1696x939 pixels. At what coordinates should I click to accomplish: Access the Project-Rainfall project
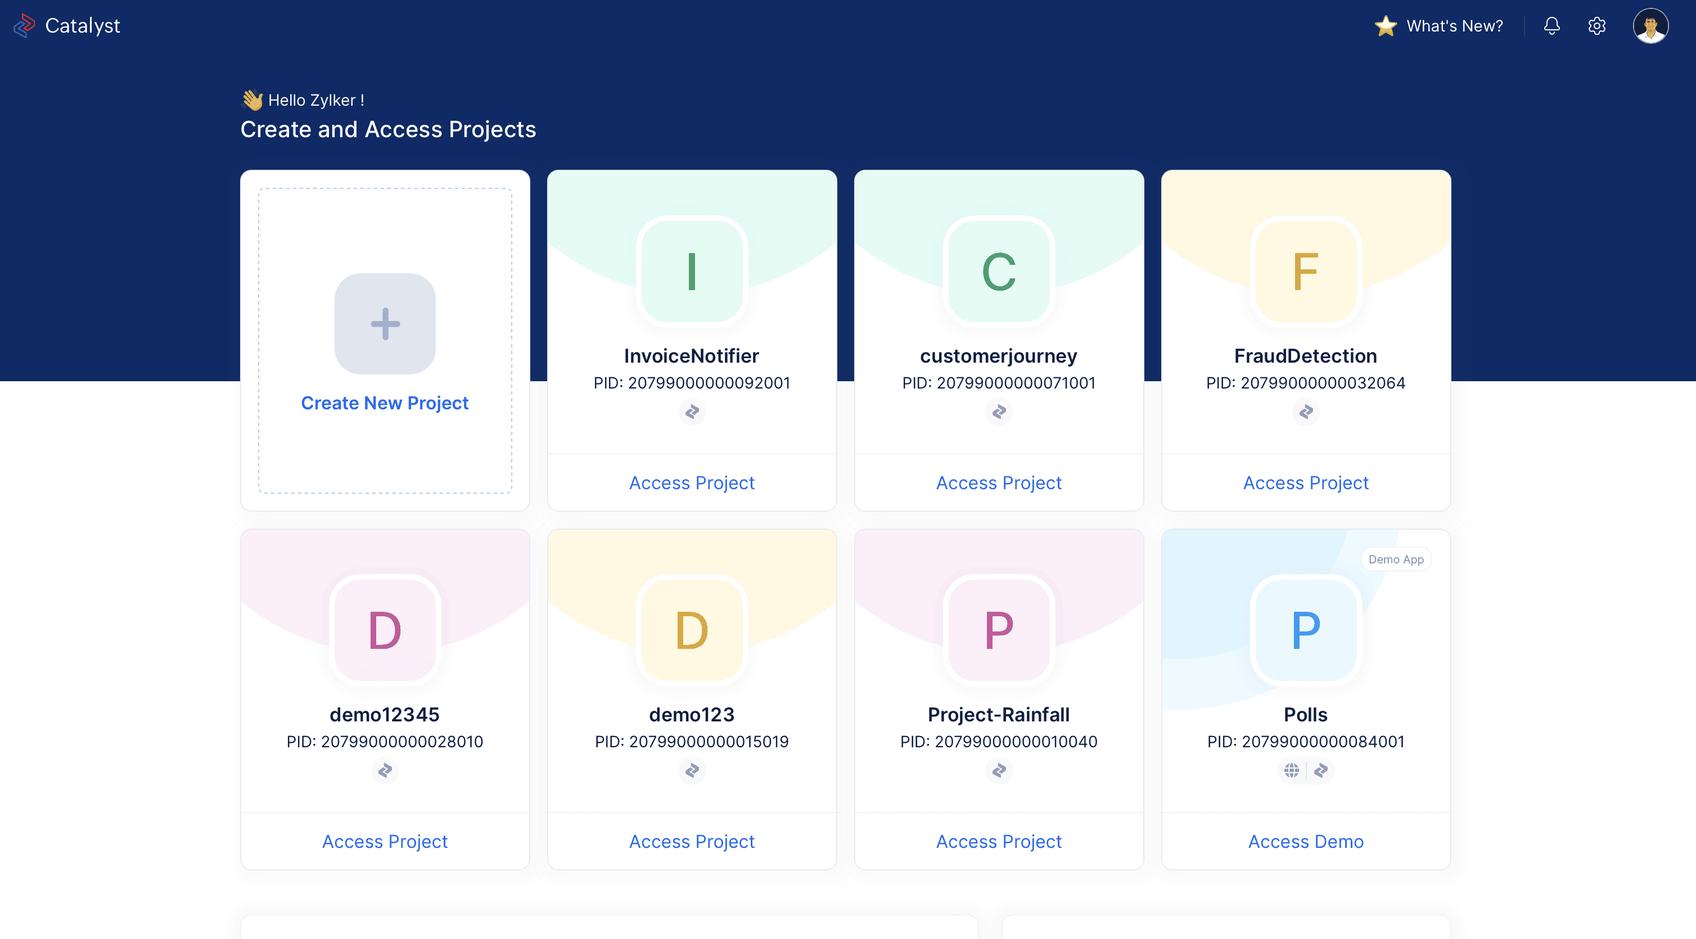(x=999, y=842)
